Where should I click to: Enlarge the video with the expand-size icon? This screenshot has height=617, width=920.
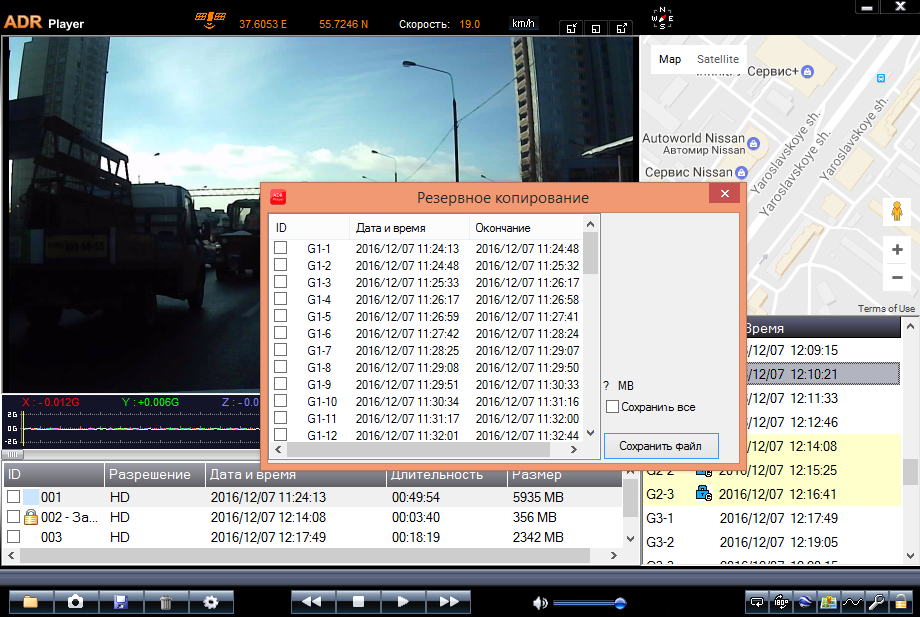(621, 28)
